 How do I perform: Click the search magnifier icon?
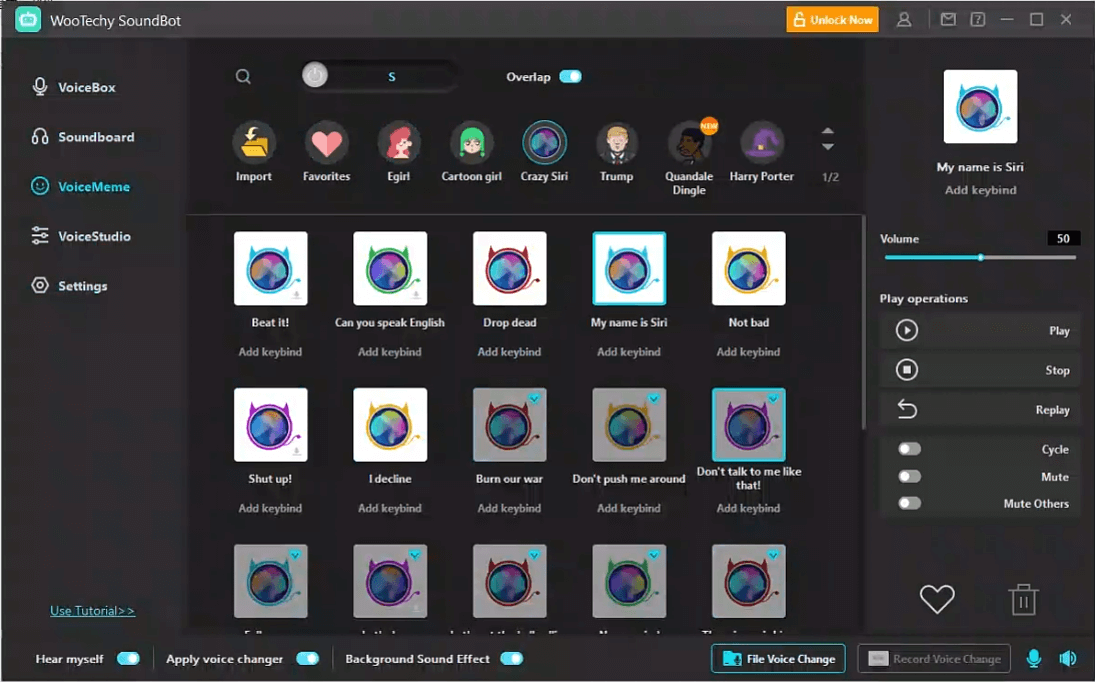point(243,77)
